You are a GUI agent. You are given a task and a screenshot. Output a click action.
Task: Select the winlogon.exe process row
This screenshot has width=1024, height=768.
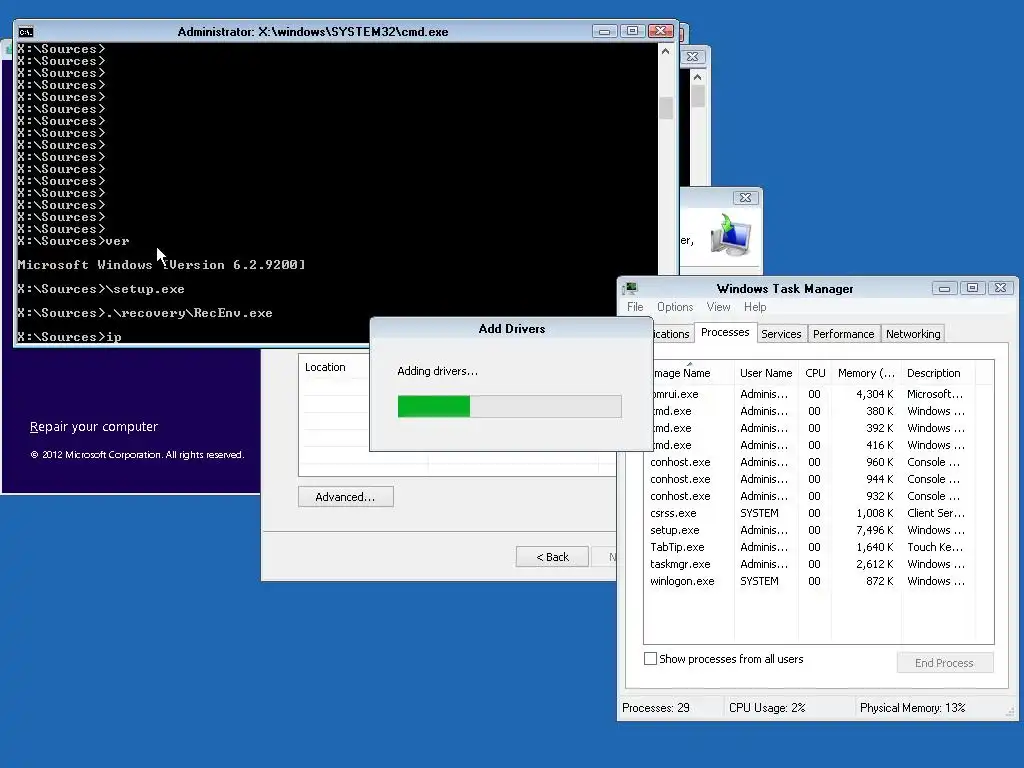[x=808, y=581]
